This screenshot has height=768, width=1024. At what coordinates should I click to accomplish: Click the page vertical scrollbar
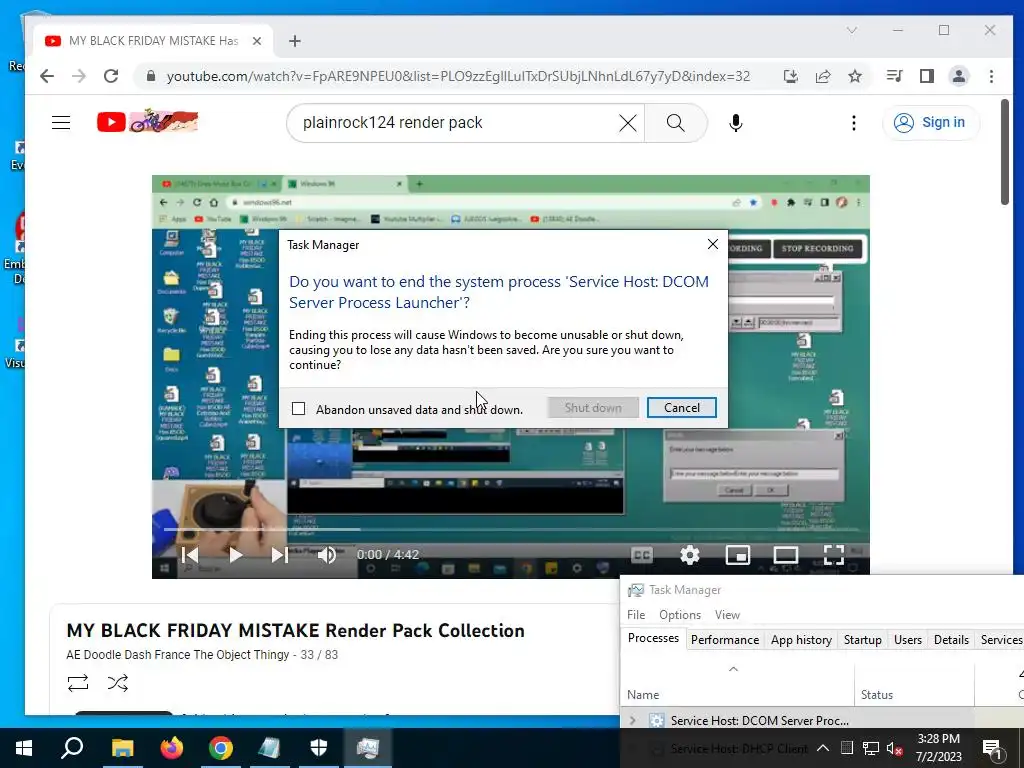coord(1005,152)
